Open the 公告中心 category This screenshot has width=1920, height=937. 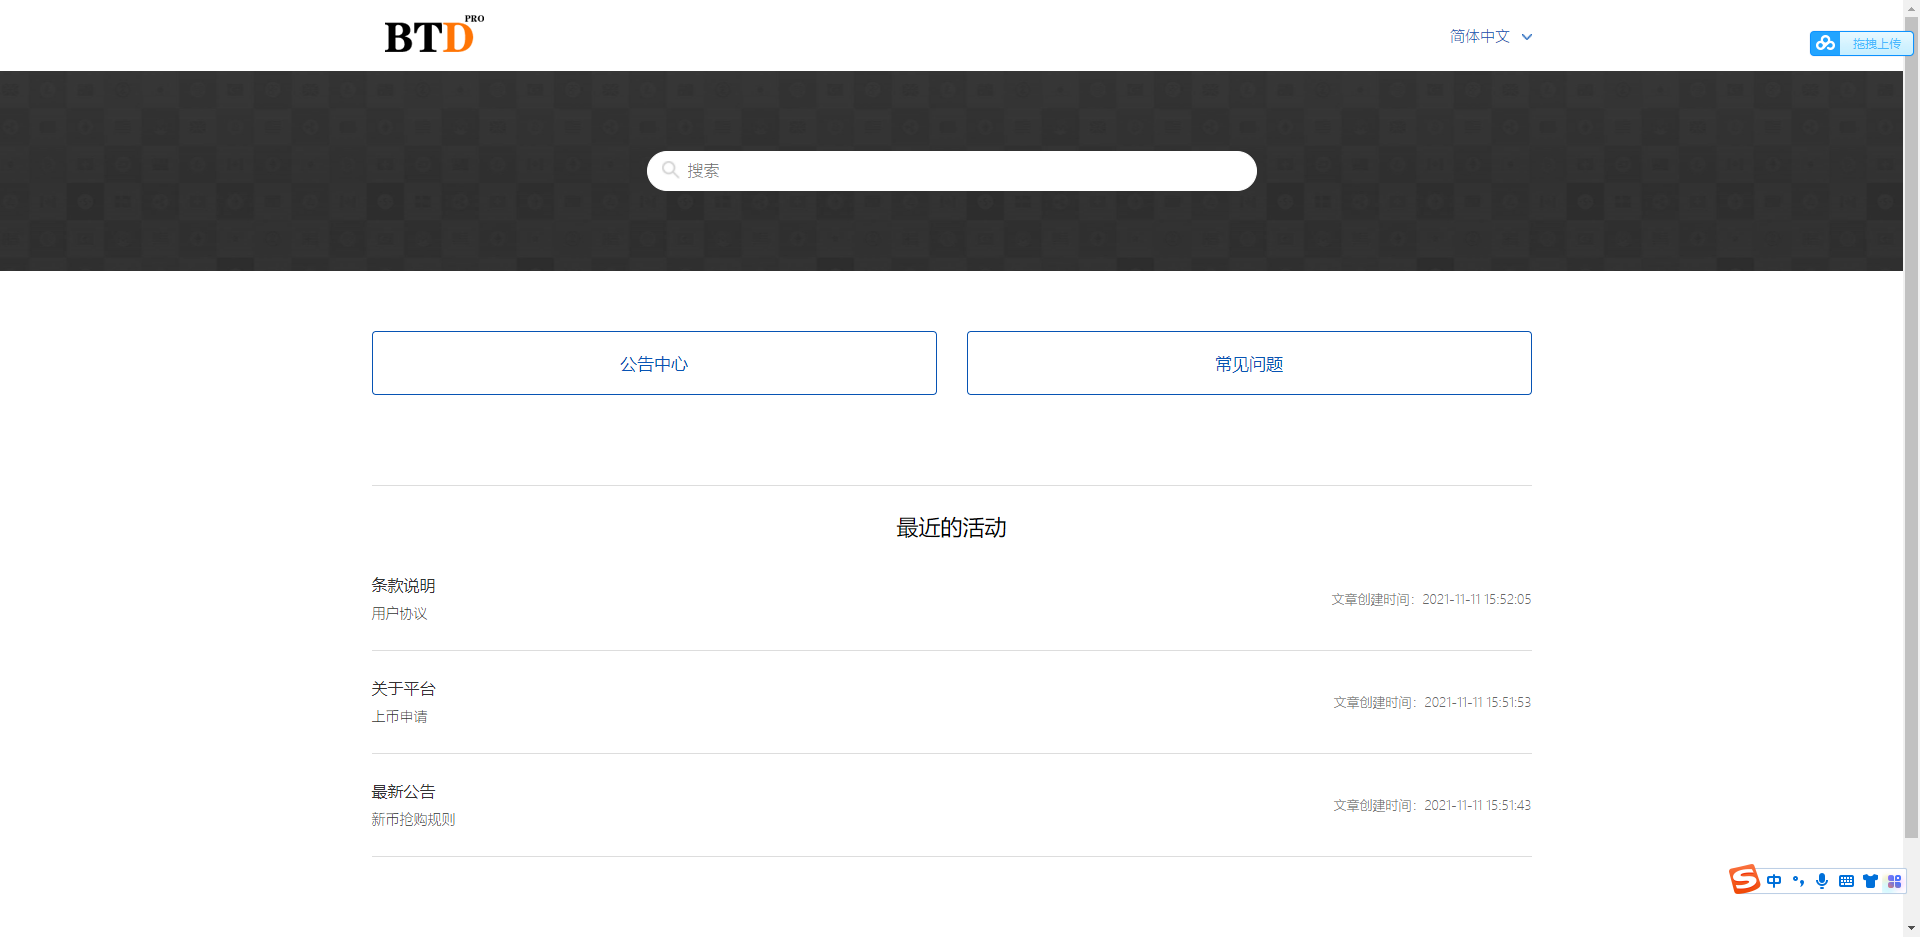tap(654, 363)
